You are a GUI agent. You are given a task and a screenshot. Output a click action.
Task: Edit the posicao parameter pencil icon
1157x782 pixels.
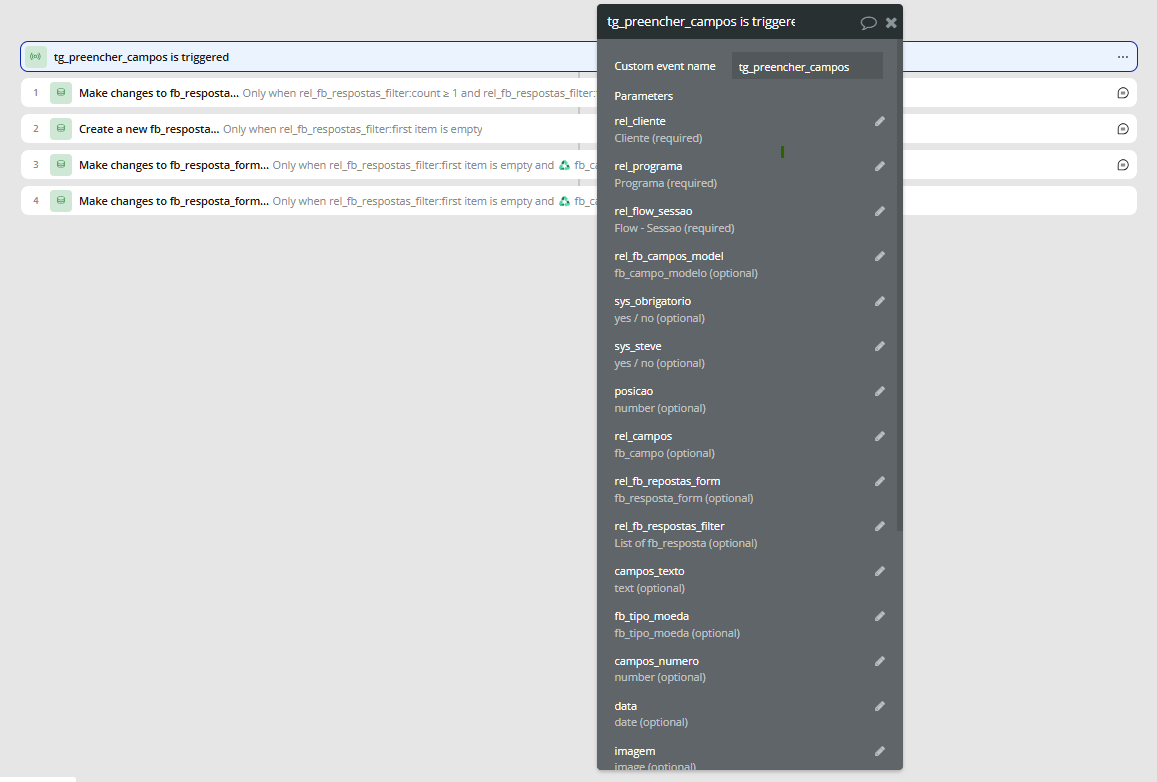point(880,391)
